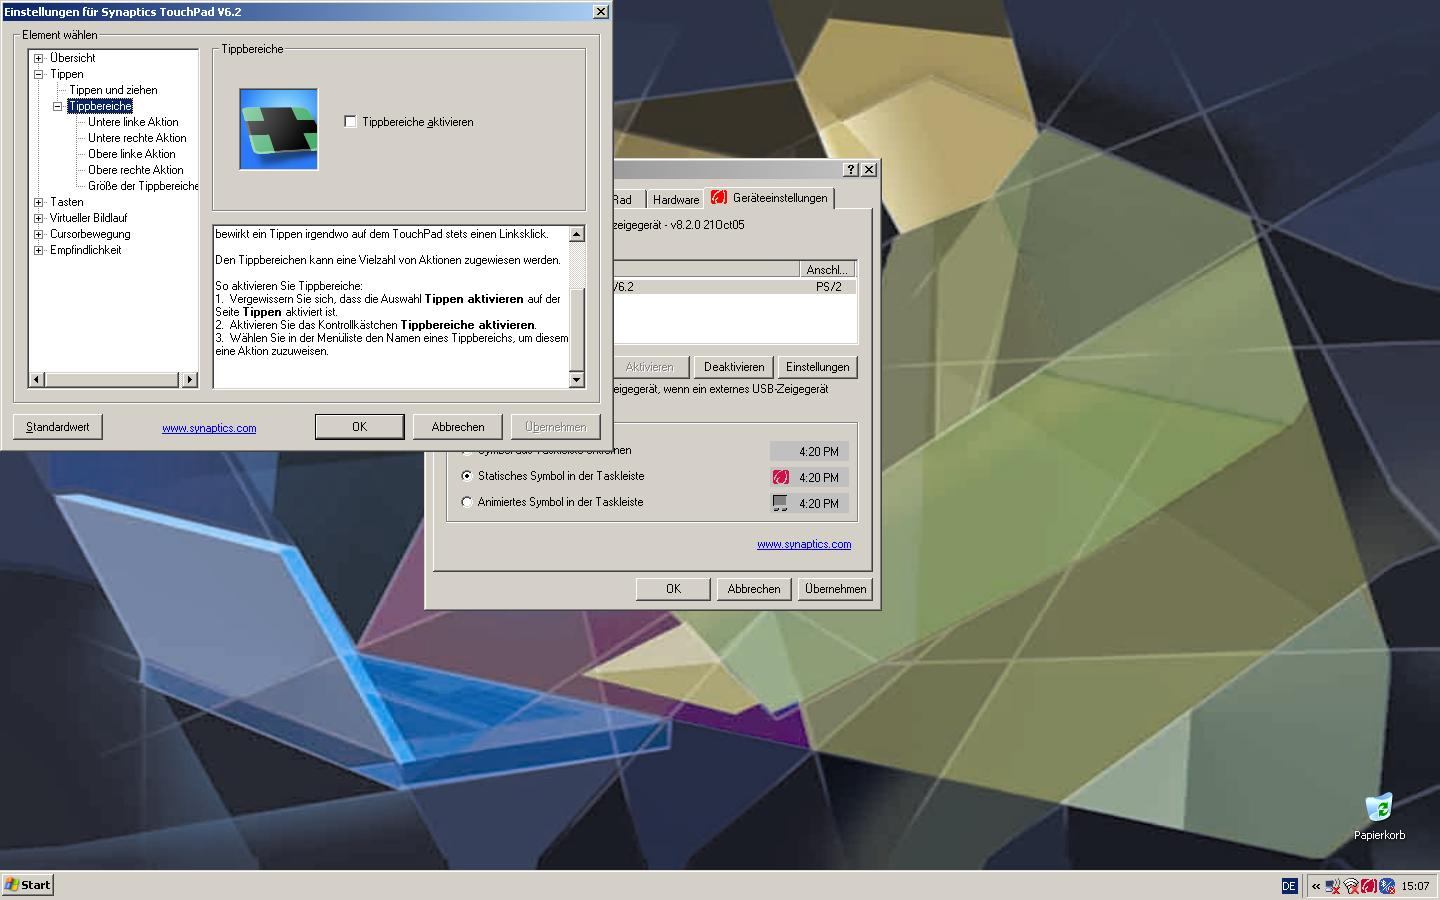
Task: Click OK in the Synaptics TouchPad settings
Action: click(359, 427)
